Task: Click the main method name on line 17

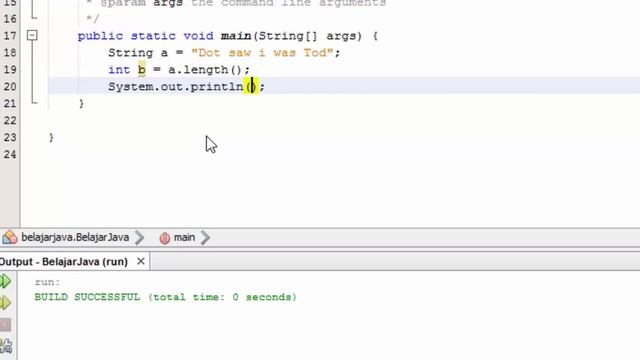Action: [236, 36]
